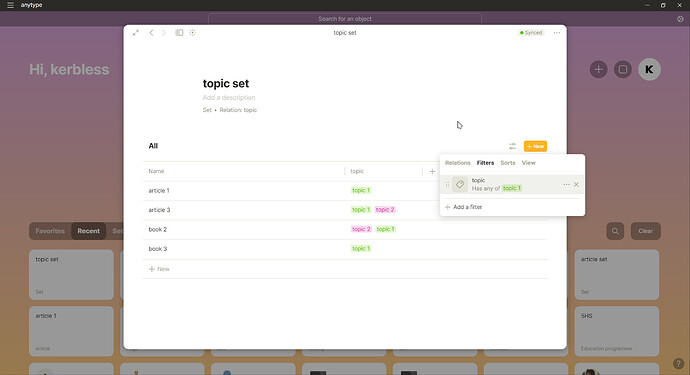
Task: Open the settings icon at top right
Action: 680,19
